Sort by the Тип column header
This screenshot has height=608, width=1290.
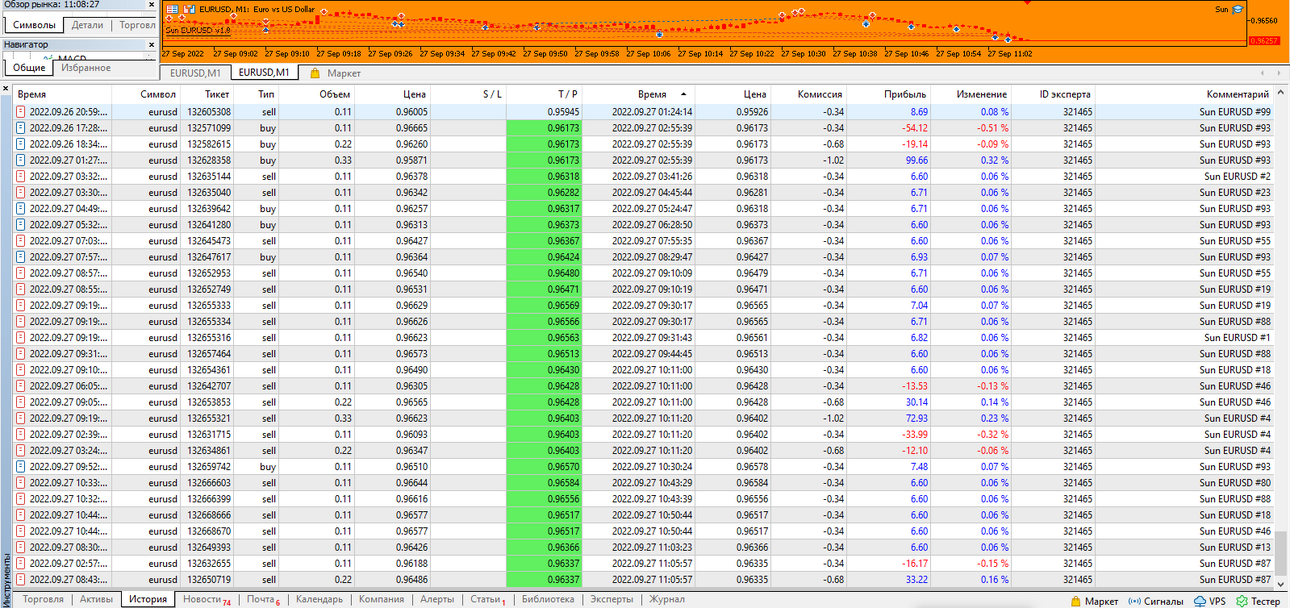point(257,94)
